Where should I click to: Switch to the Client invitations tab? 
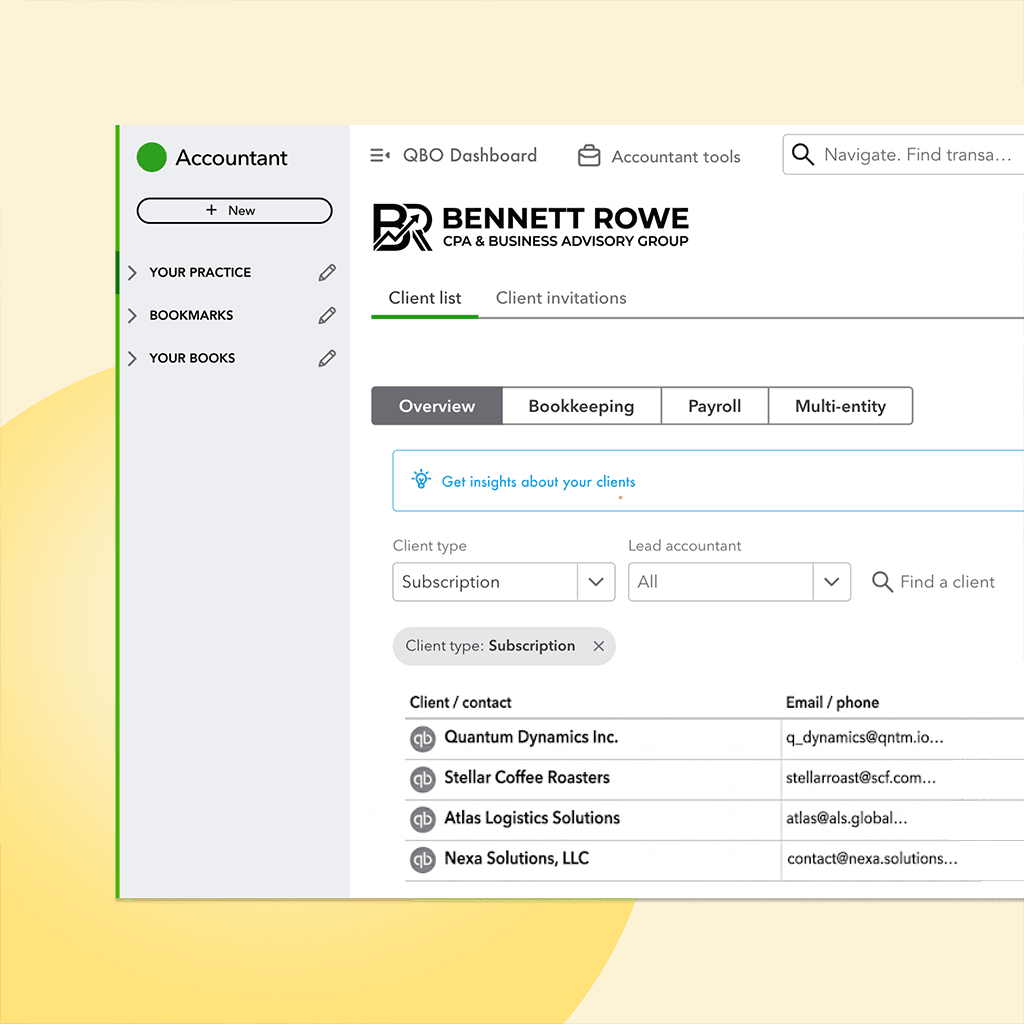(x=561, y=298)
